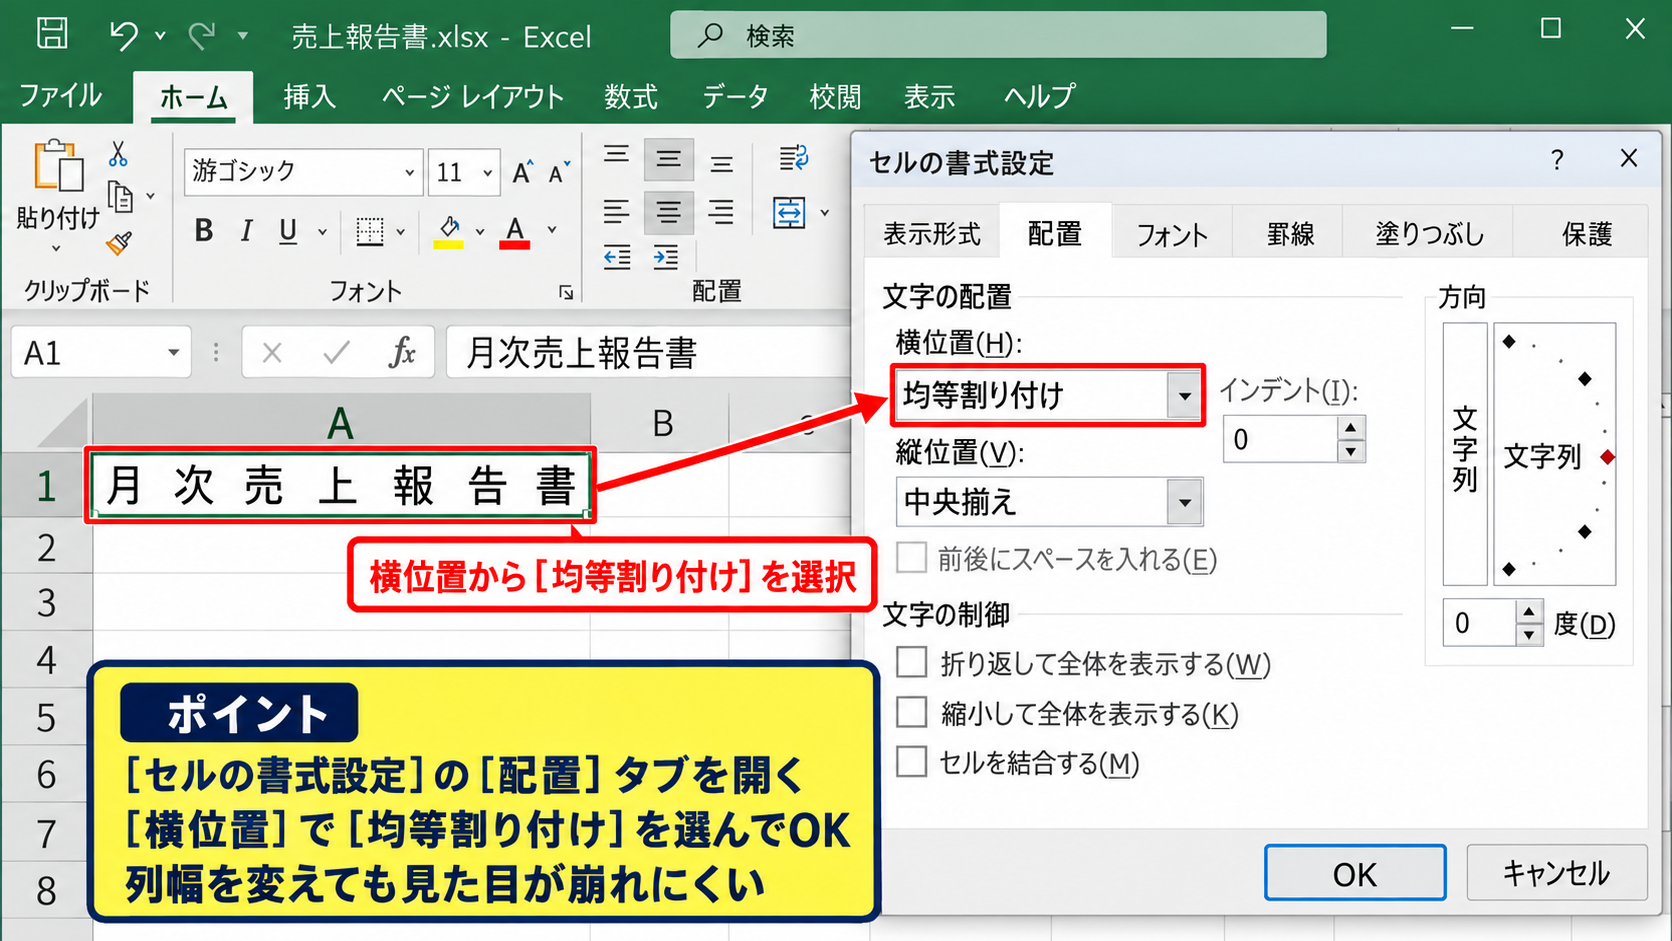Viewport: 1672px width, 941px height.
Task: Open the ファイル menu tab
Action: click(60, 96)
